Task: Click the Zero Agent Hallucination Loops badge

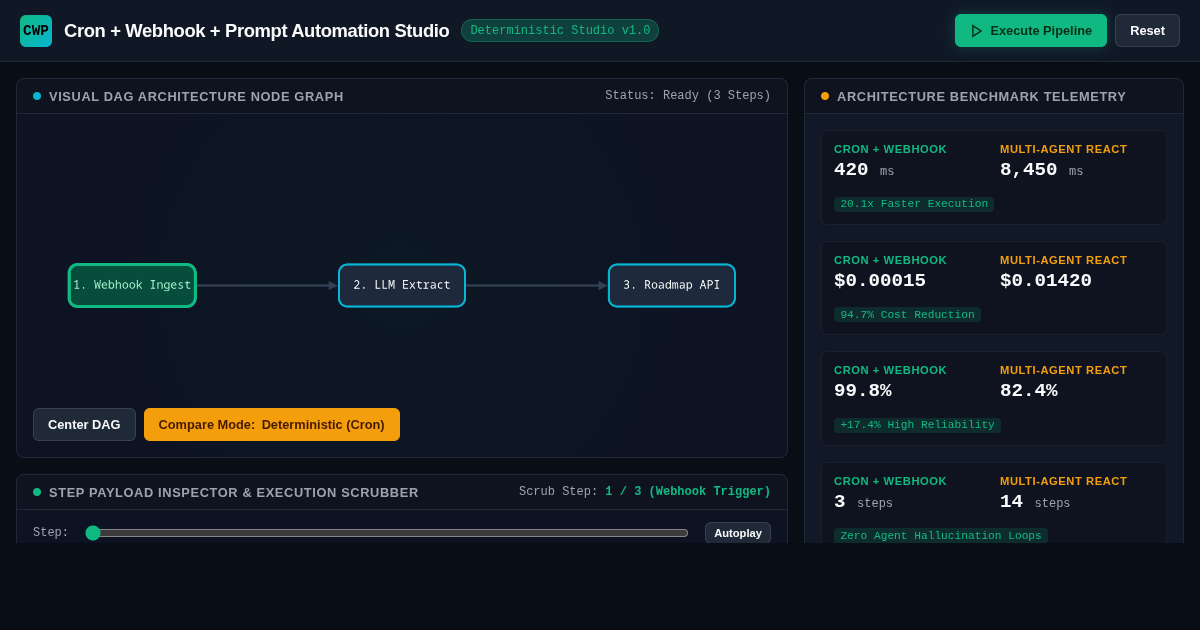Action: click(941, 536)
